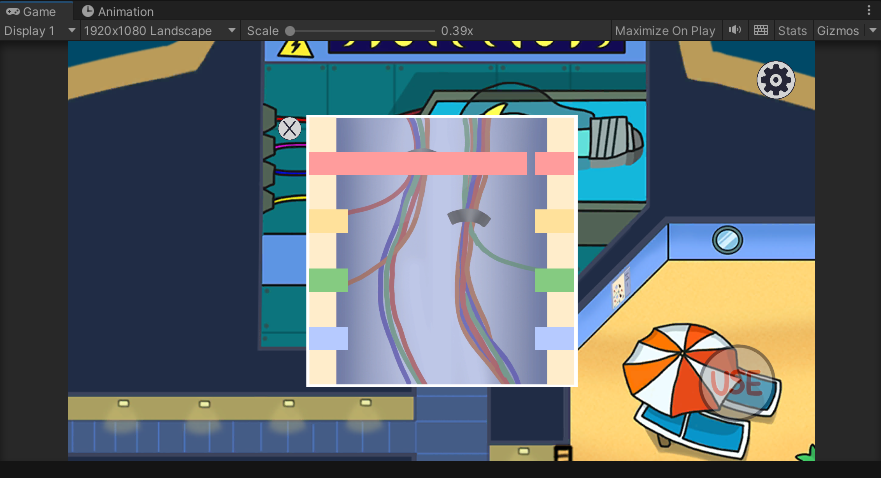Click the yellow high-voltage warning sign
Screen dimensions: 881x478
tap(295, 48)
